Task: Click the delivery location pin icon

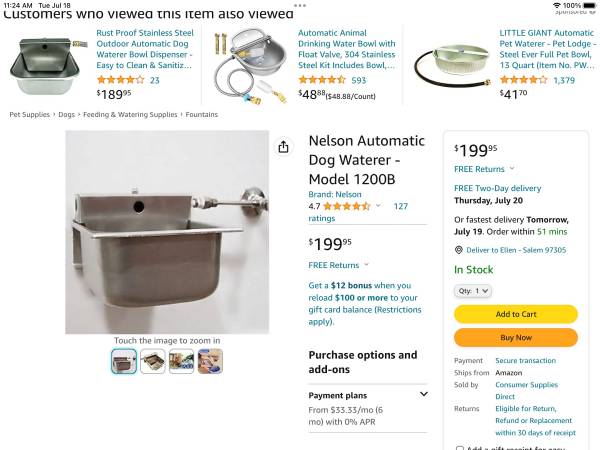Action: pyautogui.click(x=458, y=250)
